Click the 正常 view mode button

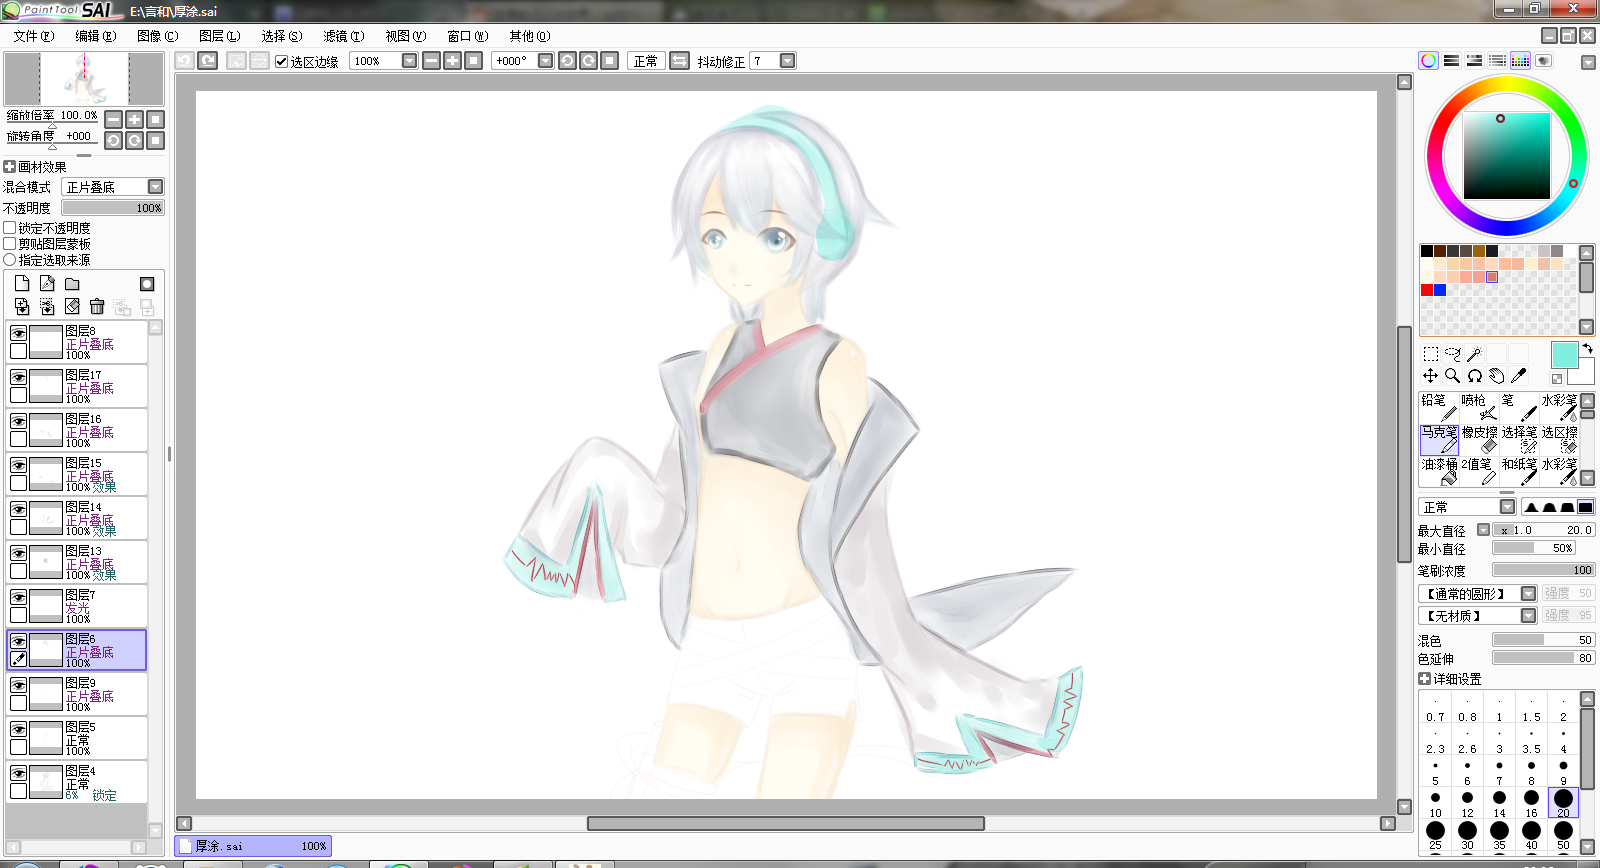pos(646,61)
